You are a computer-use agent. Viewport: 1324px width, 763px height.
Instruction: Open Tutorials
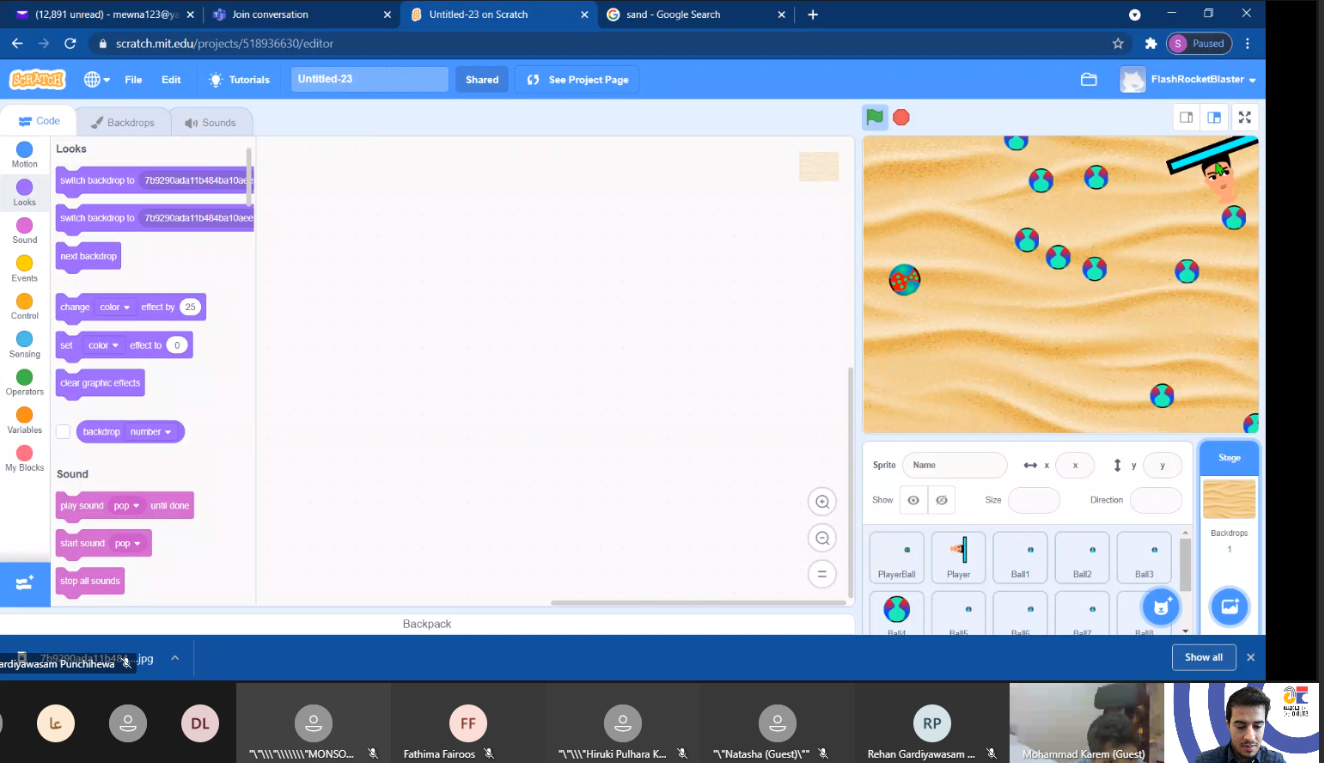coord(239,79)
